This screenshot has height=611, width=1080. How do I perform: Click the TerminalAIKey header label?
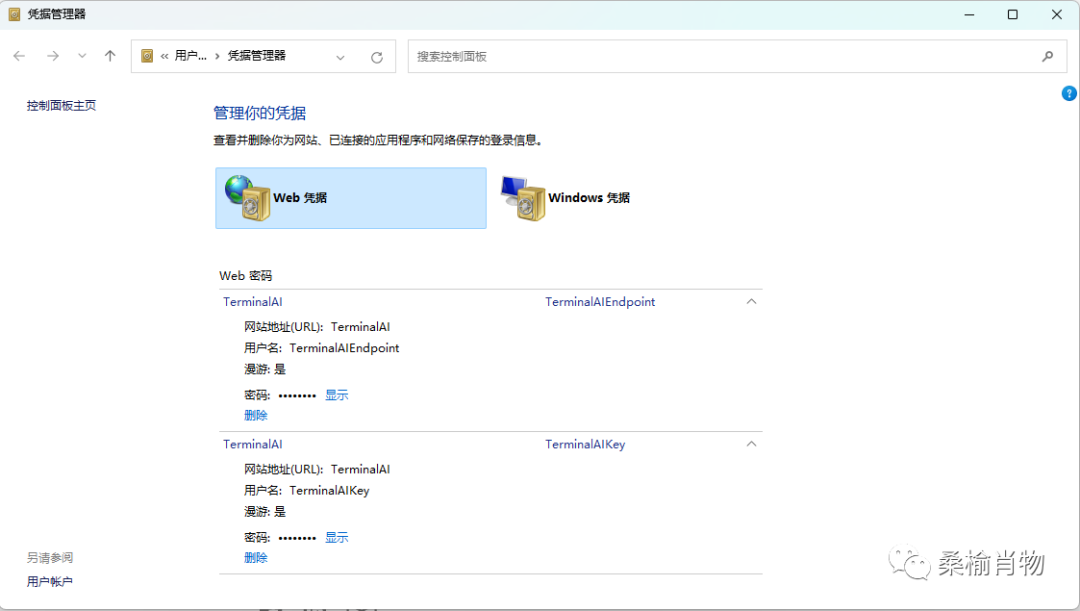point(585,444)
